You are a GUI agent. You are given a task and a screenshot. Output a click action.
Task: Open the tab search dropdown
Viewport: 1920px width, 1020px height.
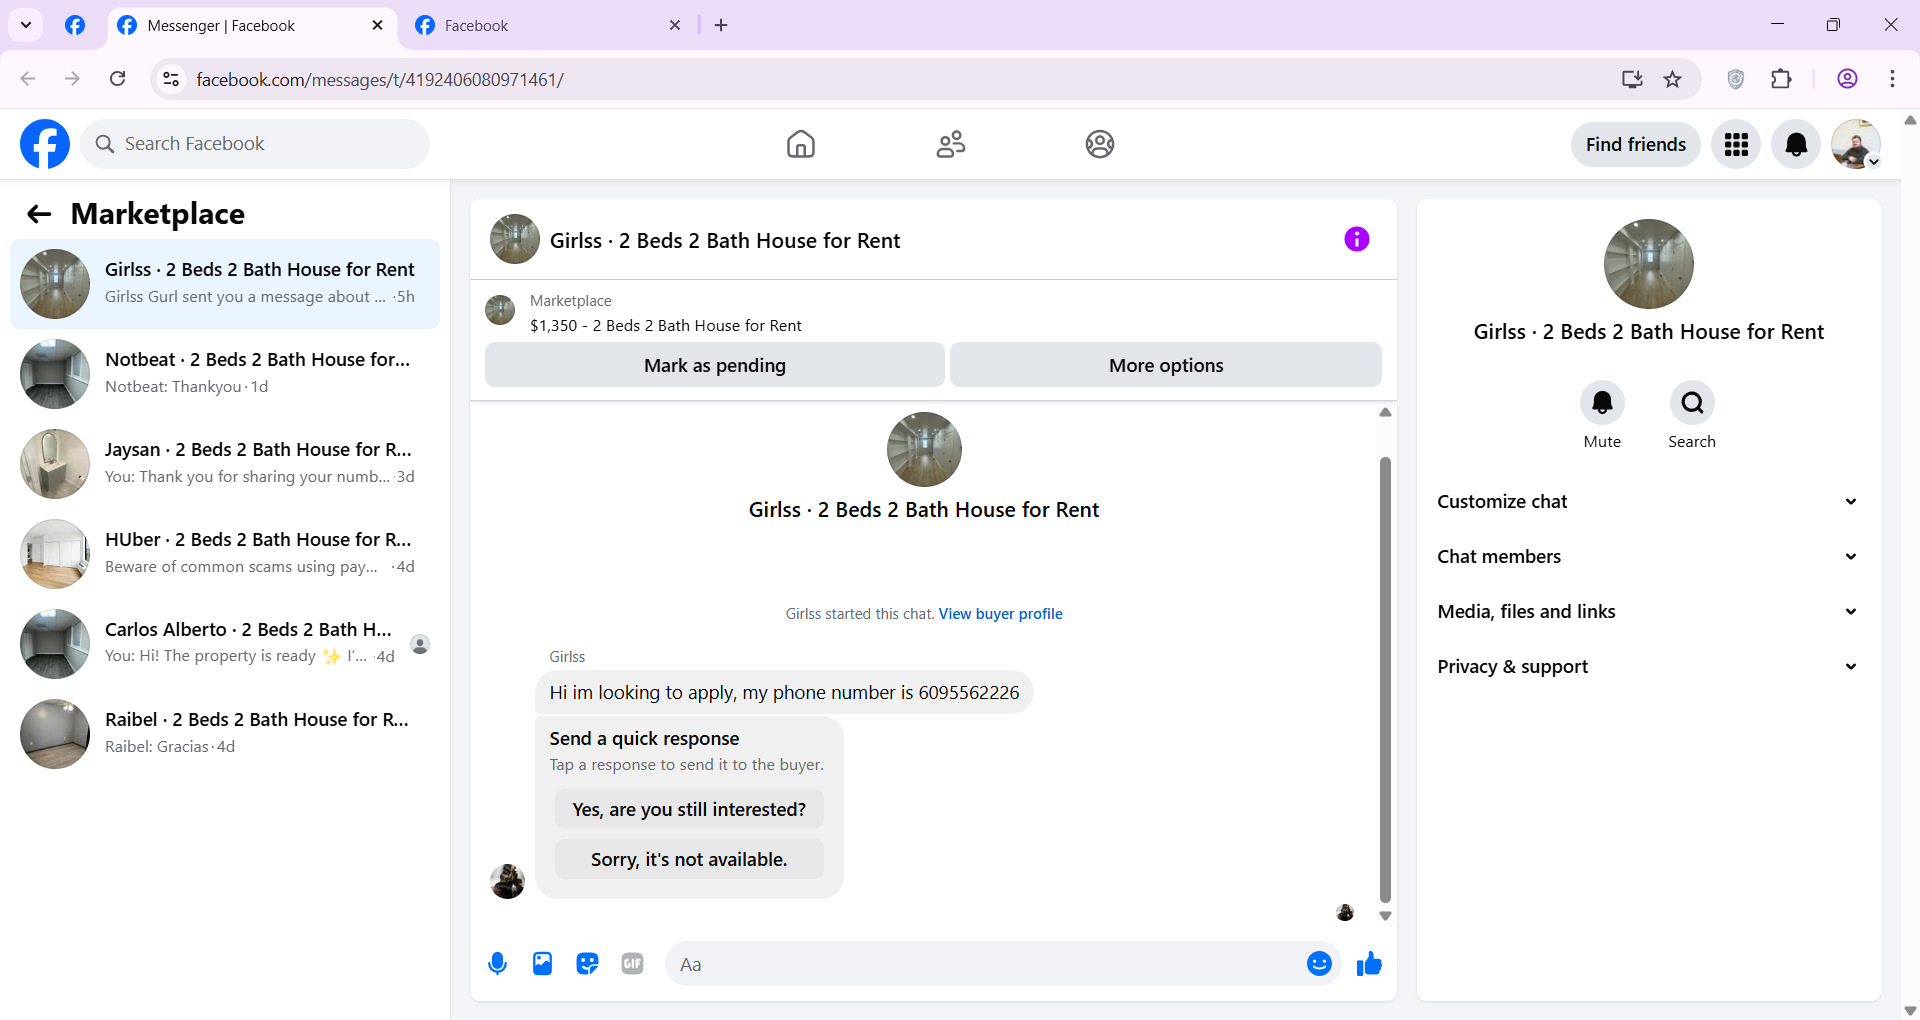(x=26, y=25)
